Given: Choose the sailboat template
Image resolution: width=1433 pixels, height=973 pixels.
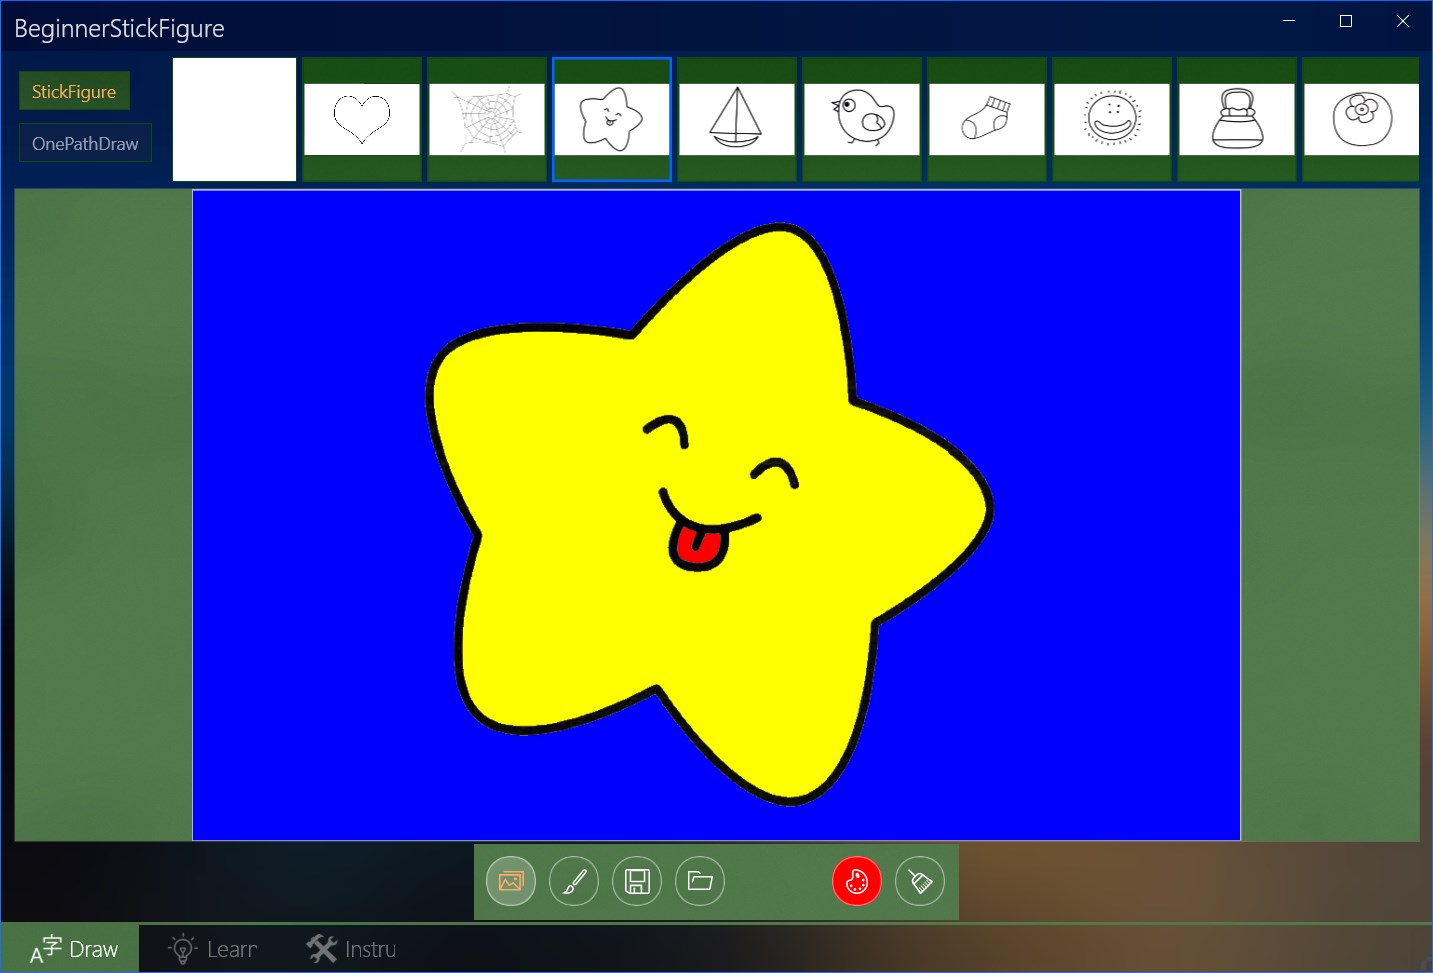Looking at the screenshot, I should pyautogui.click(x=737, y=119).
